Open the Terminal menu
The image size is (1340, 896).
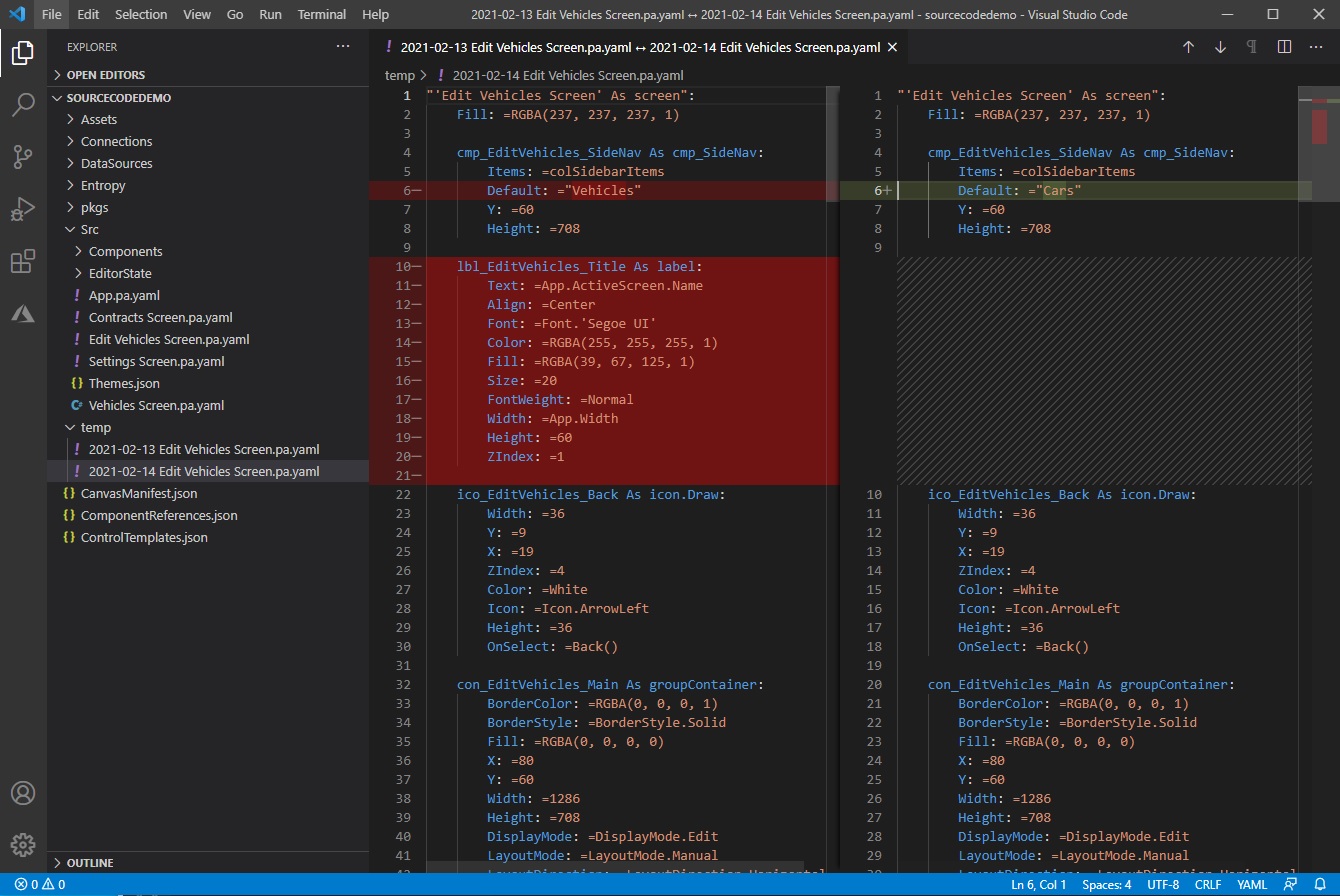point(321,14)
